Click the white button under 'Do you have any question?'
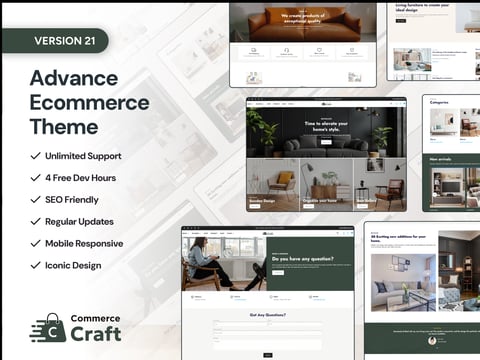Image resolution: width=480 pixels, height=360 pixels. click(x=278, y=273)
